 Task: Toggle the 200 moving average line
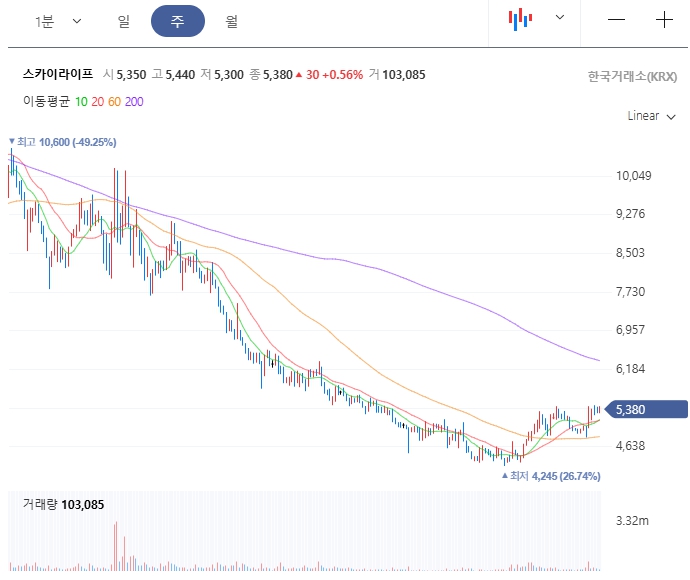tap(134, 102)
